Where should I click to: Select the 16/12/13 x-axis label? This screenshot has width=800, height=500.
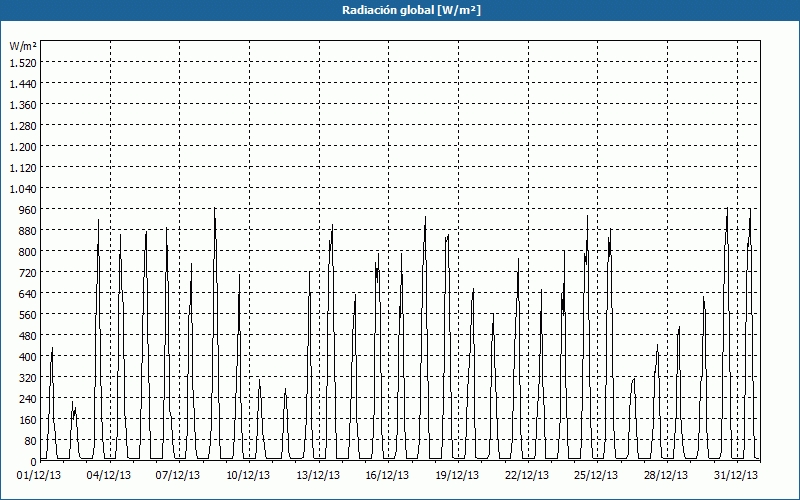click(389, 475)
